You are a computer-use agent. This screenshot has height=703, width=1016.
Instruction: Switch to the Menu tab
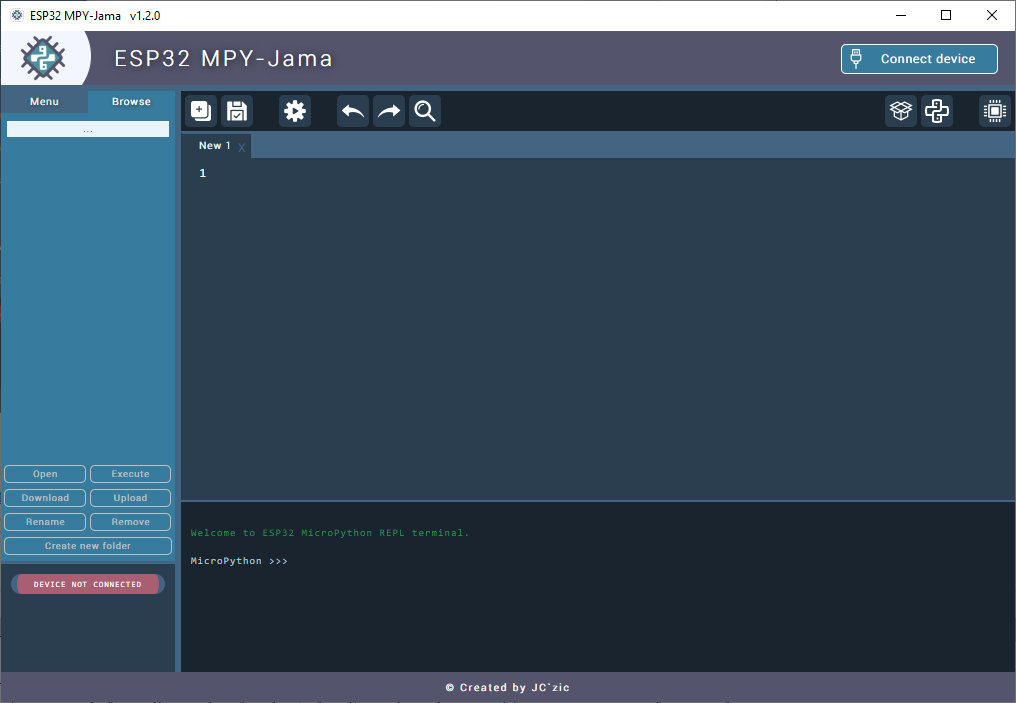pyautogui.click(x=44, y=102)
